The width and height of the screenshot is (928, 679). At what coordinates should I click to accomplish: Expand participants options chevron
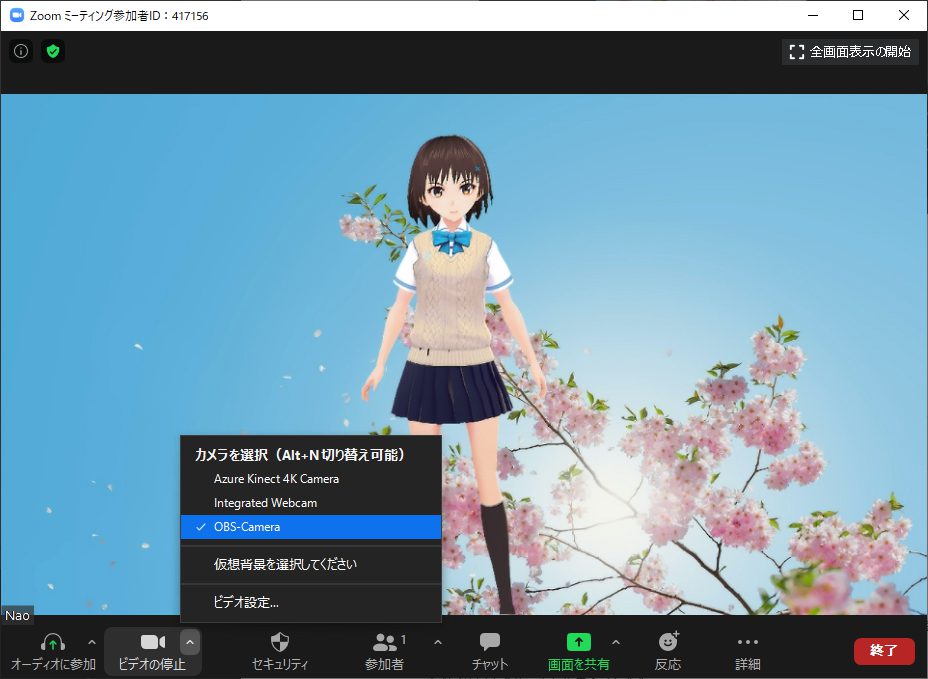pos(438,642)
